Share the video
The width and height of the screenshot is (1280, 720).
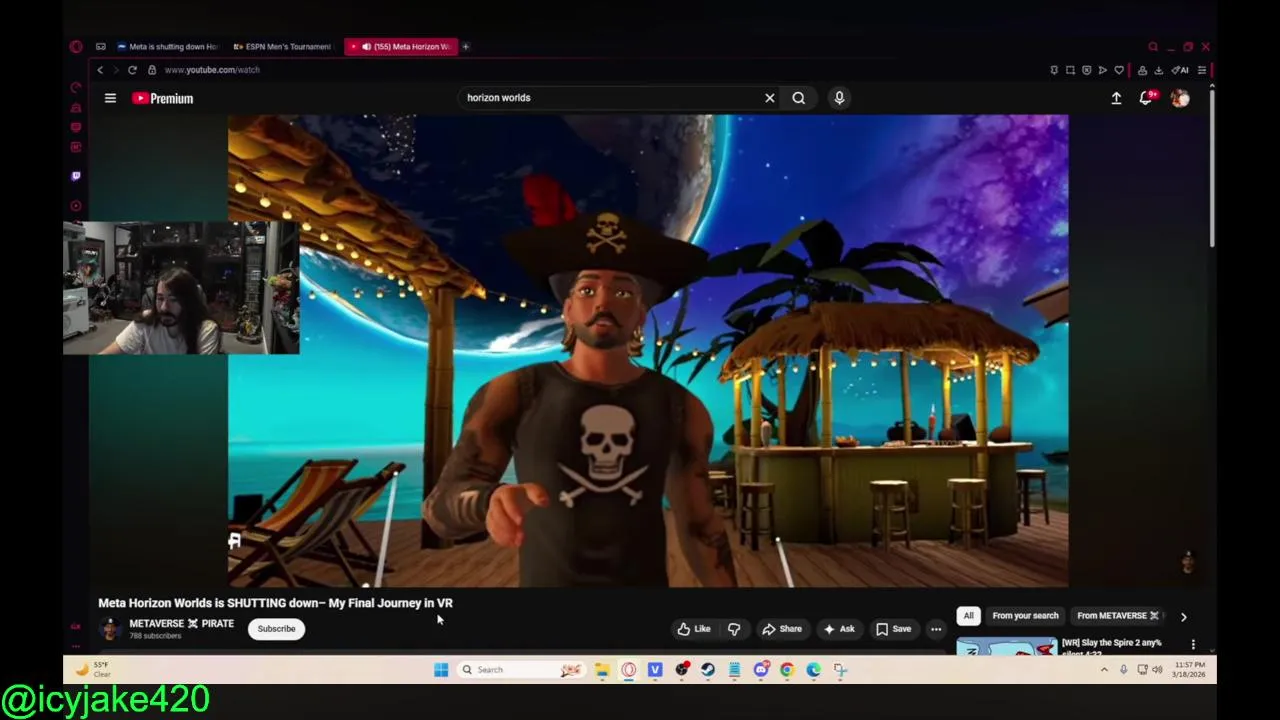click(782, 629)
